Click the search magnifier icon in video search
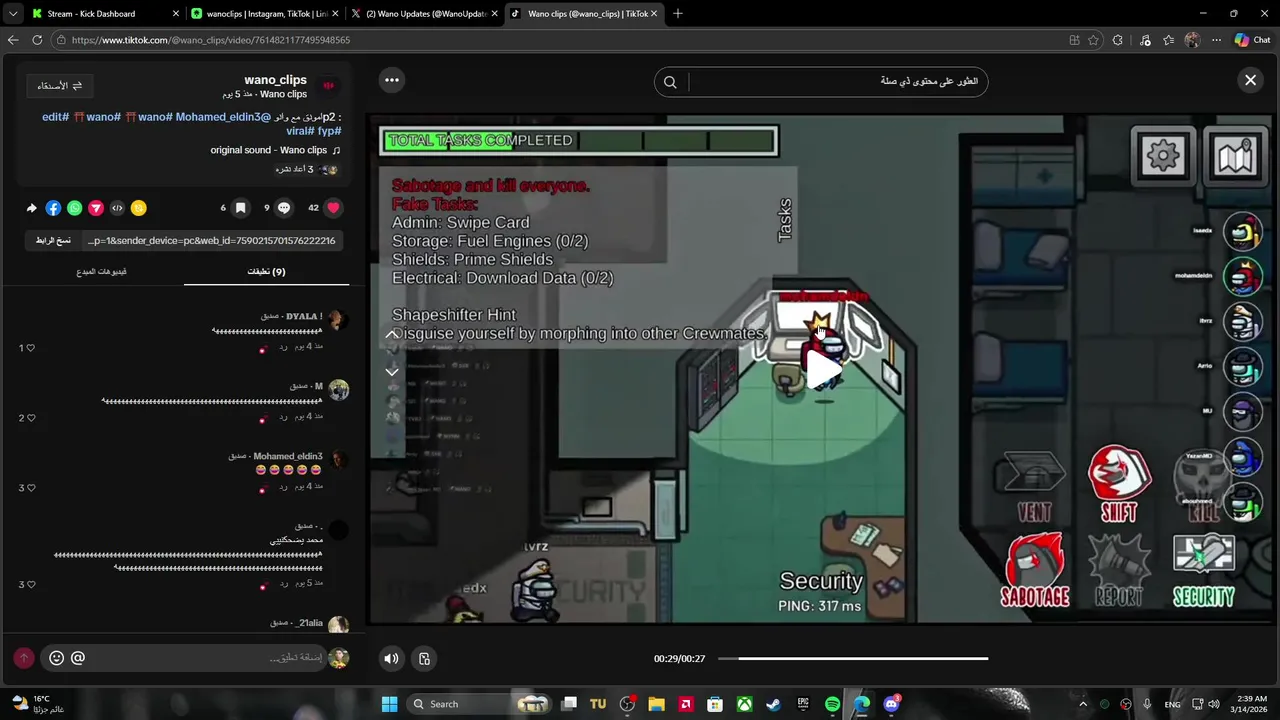The width and height of the screenshot is (1280, 720). [670, 82]
